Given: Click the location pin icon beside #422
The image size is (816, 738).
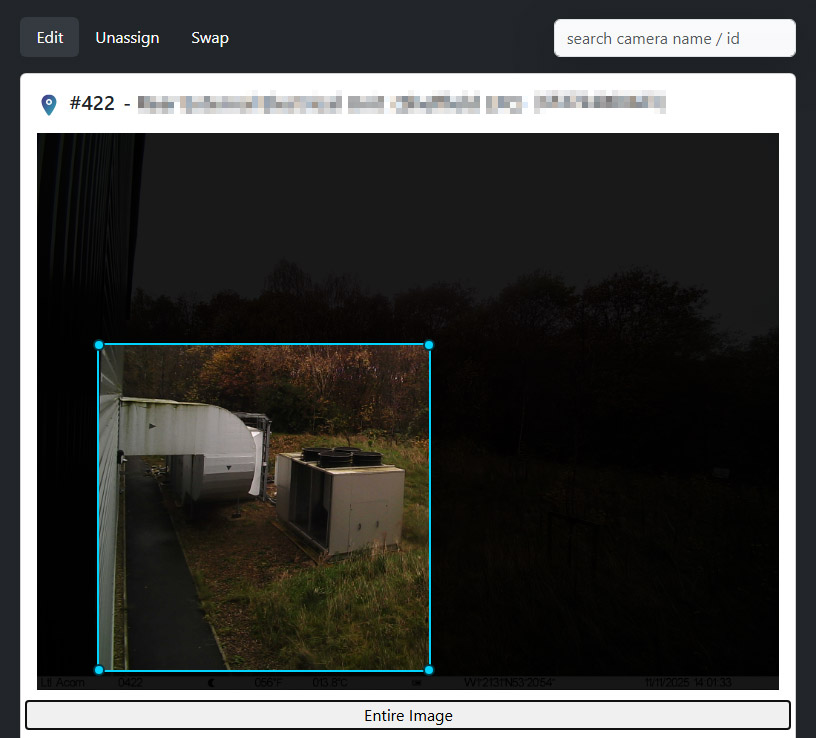Looking at the screenshot, I should pos(48,104).
